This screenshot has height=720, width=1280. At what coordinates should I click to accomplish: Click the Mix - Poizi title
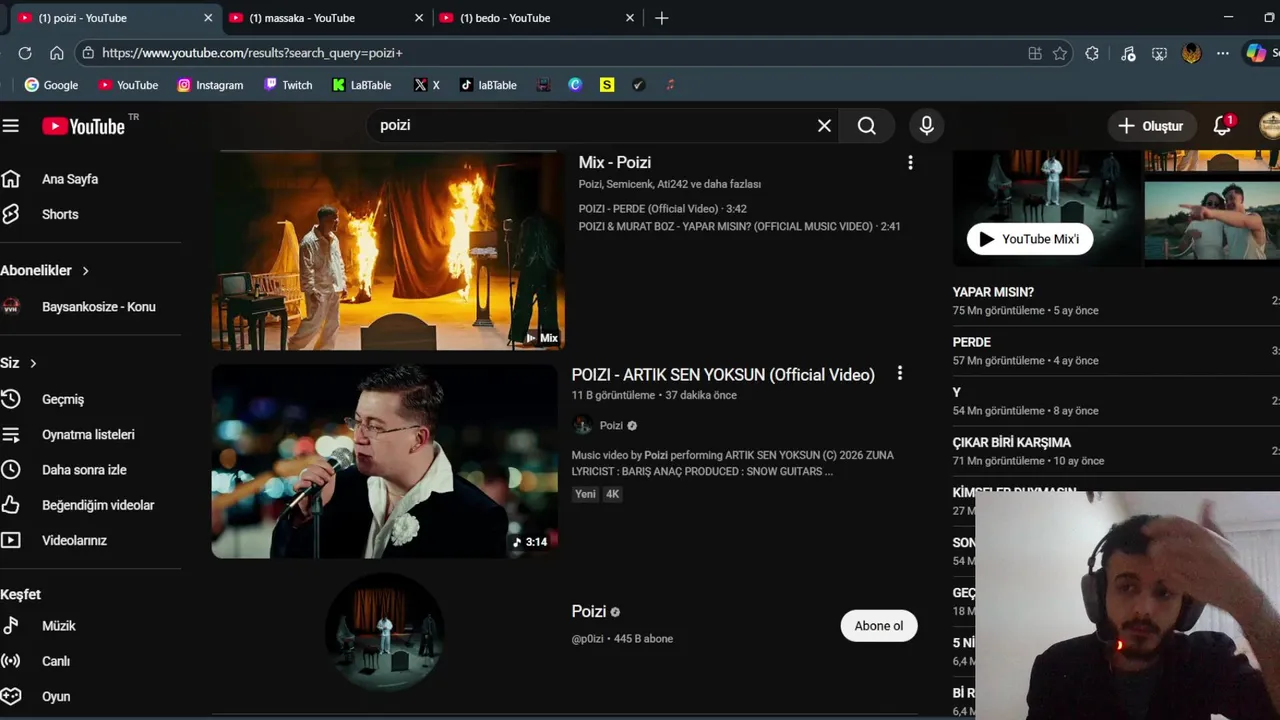614,163
